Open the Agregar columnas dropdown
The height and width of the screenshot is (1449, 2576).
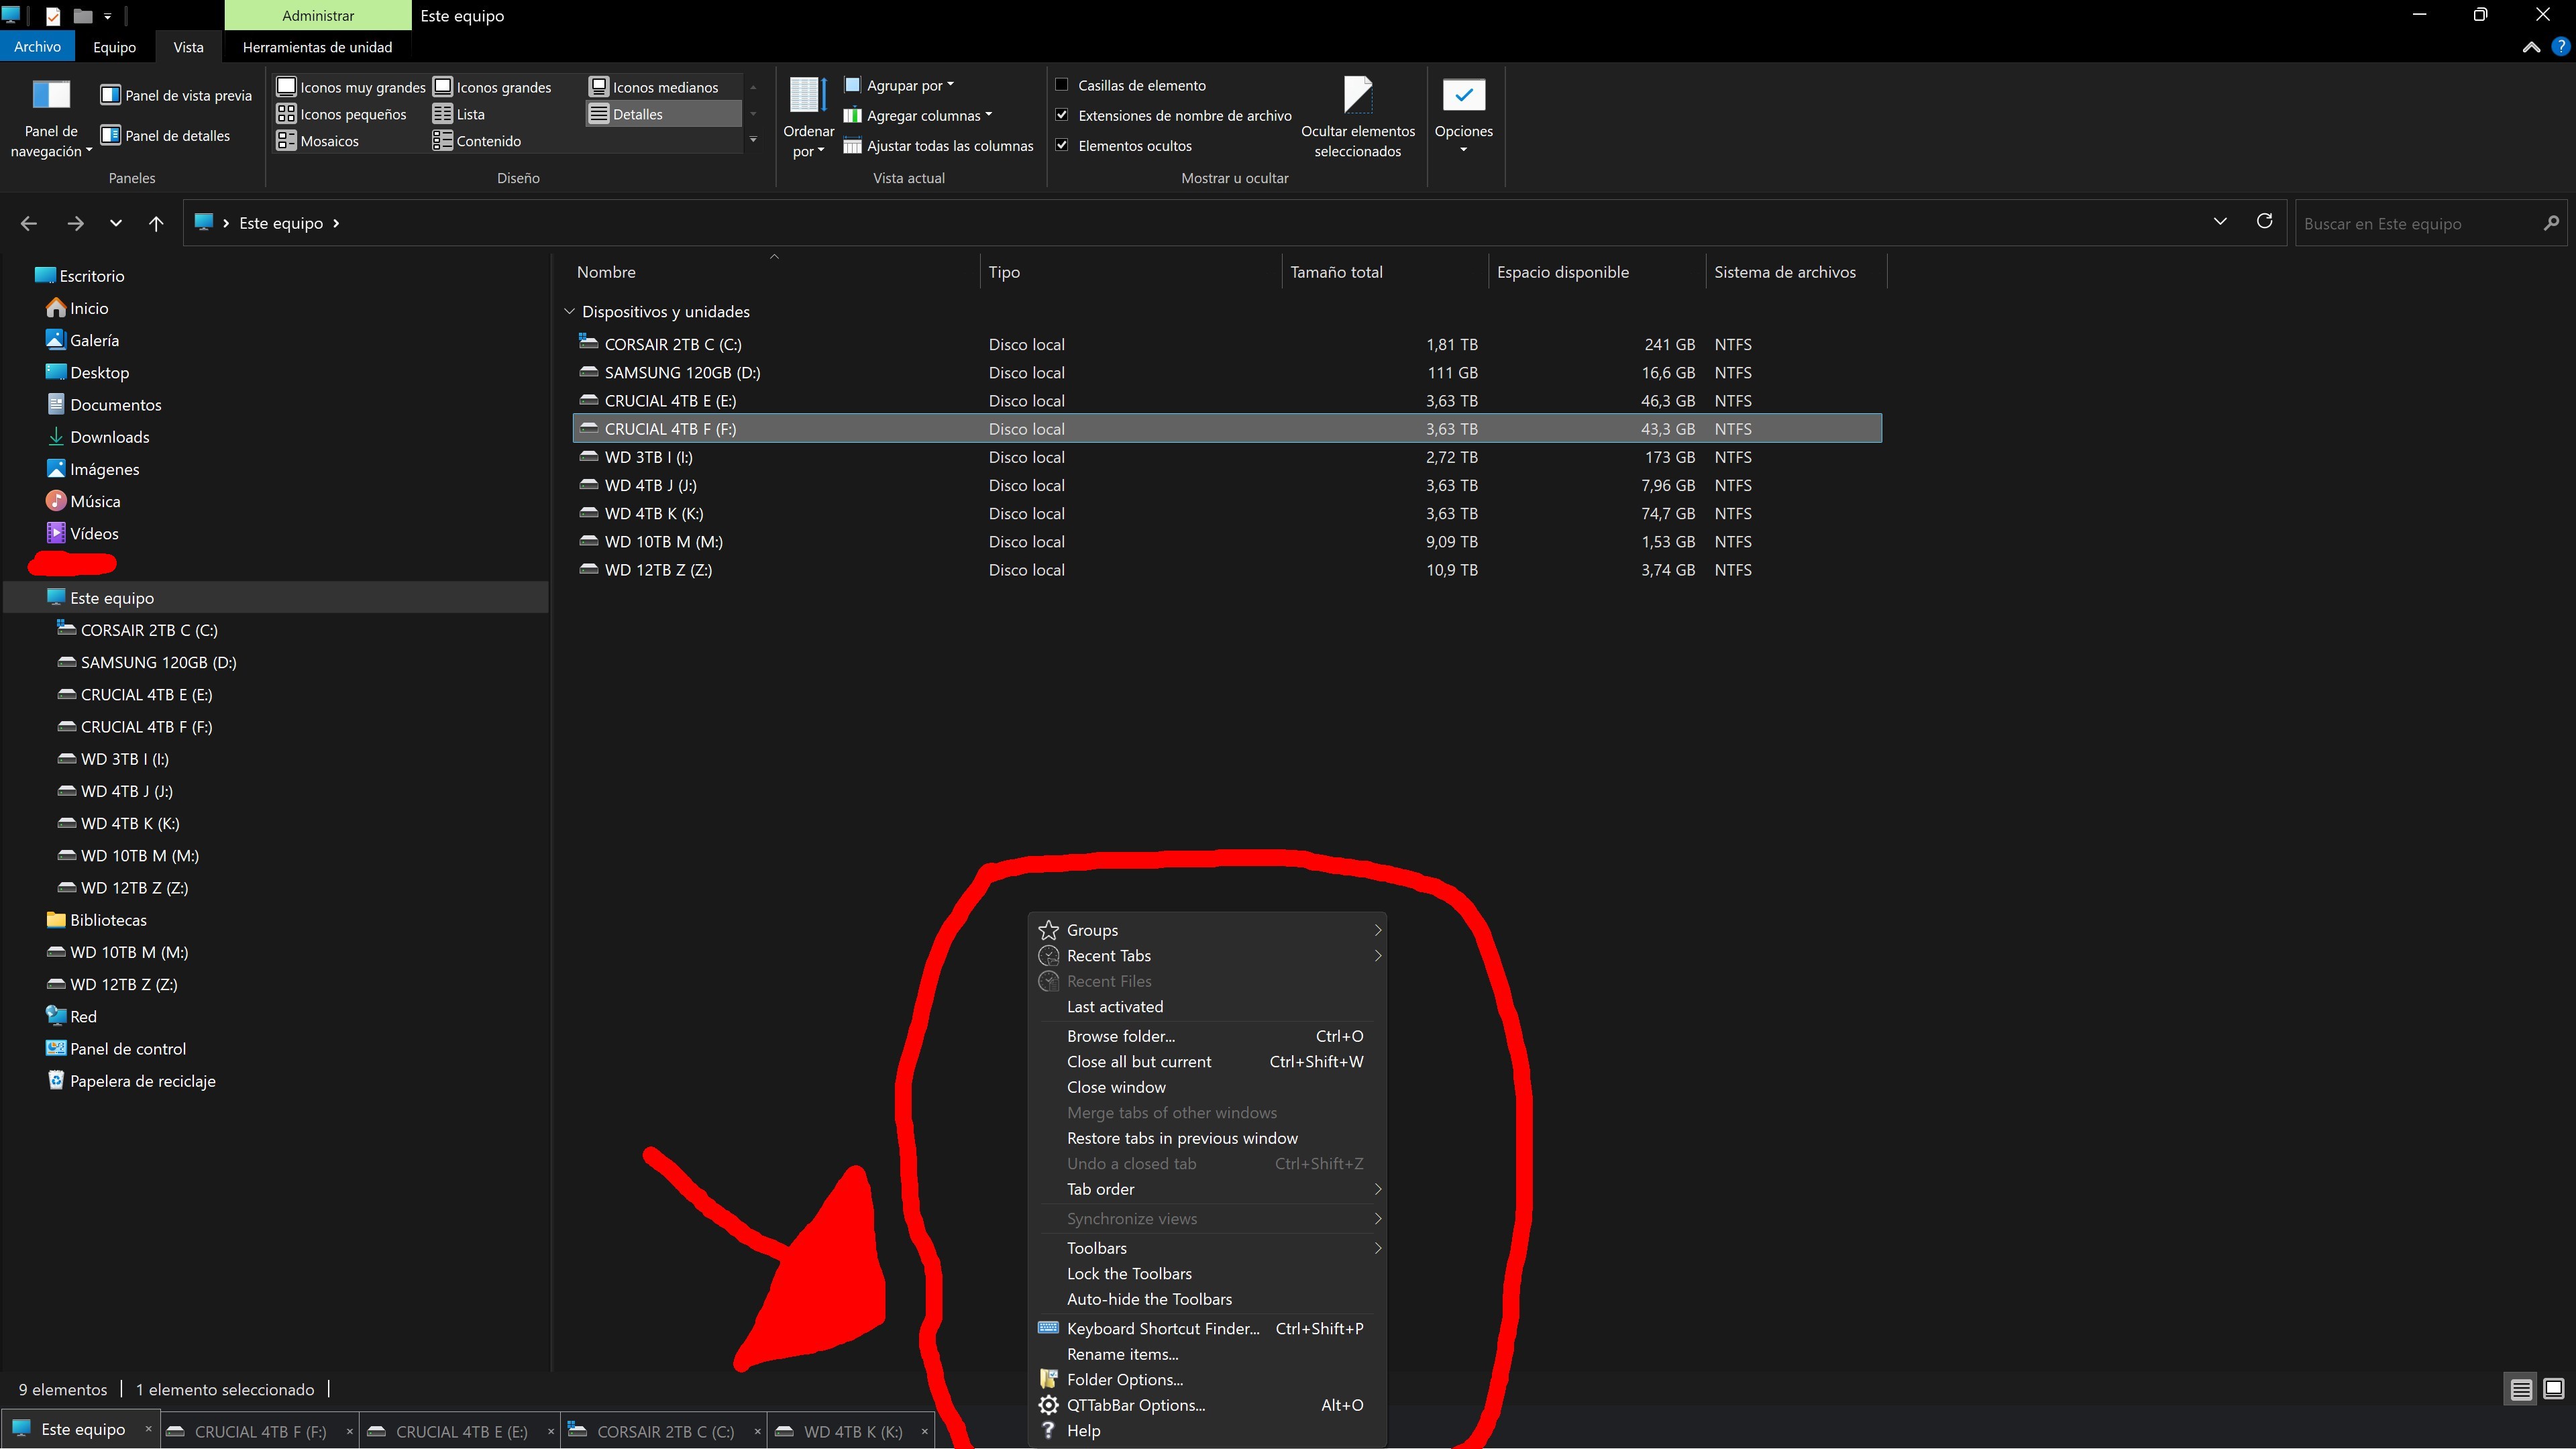point(917,116)
